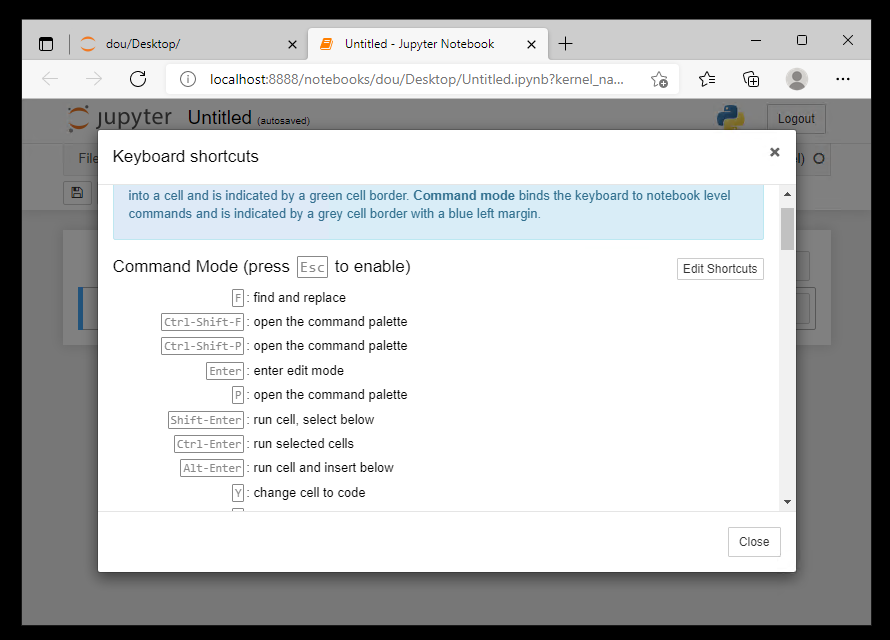Close the Untitled - Jupyter Notebook tab
Viewport: 890px width, 640px height.
[x=532, y=44]
